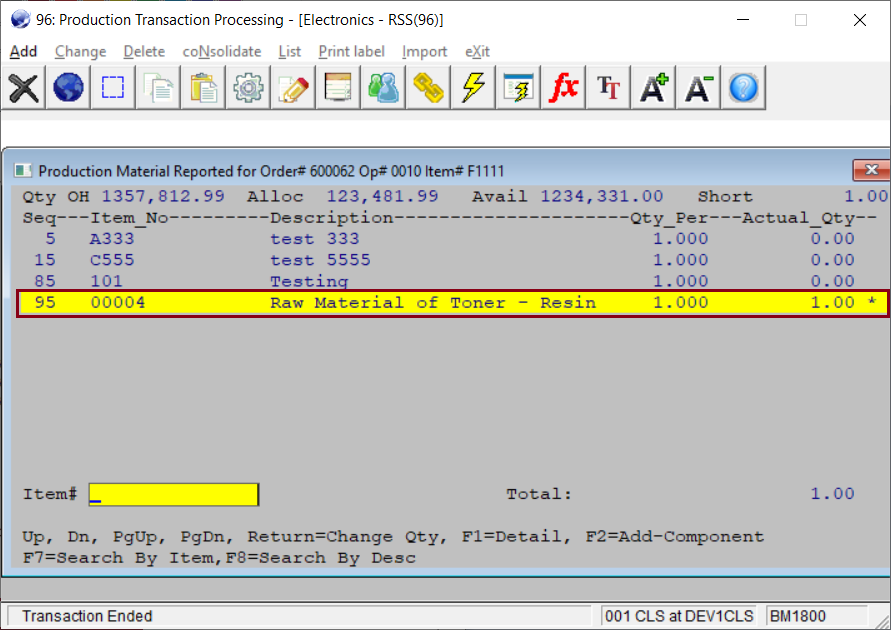The height and width of the screenshot is (630, 891).
Task: Open the gear settings toolbar icon
Action: 248,87
